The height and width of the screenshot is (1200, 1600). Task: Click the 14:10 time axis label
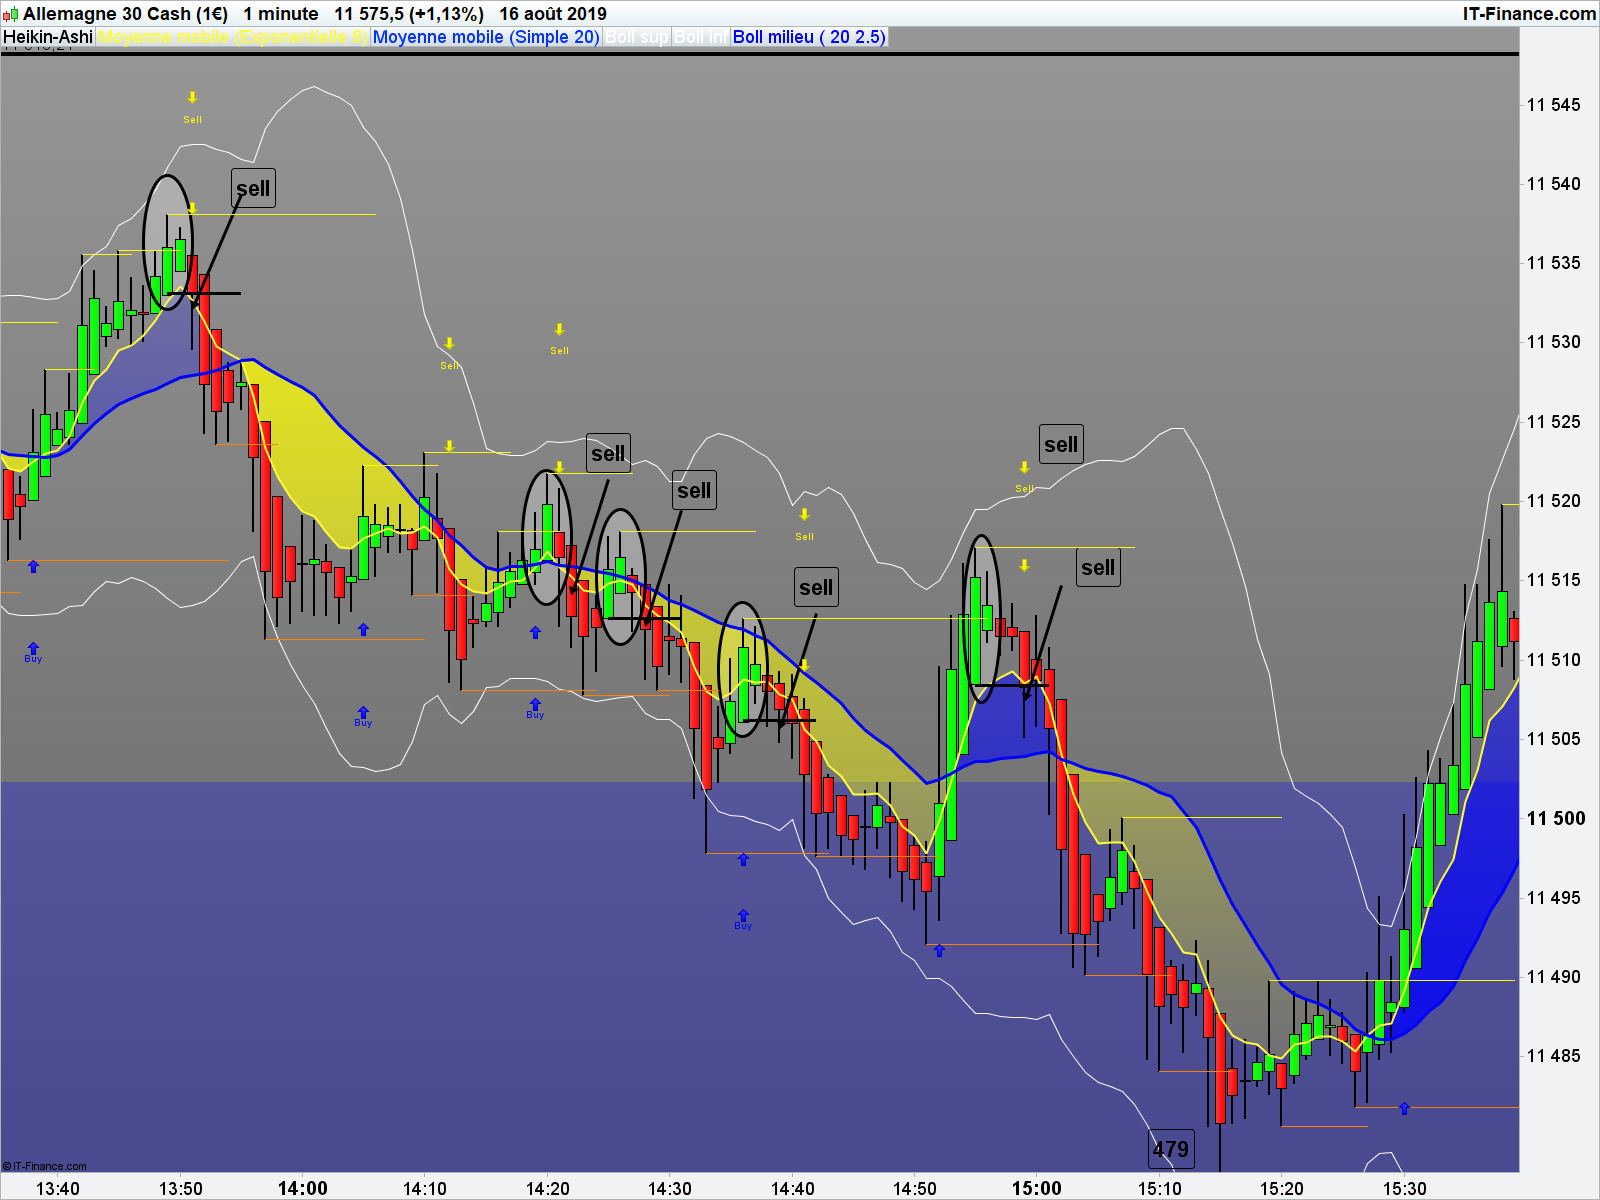pos(425,1188)
